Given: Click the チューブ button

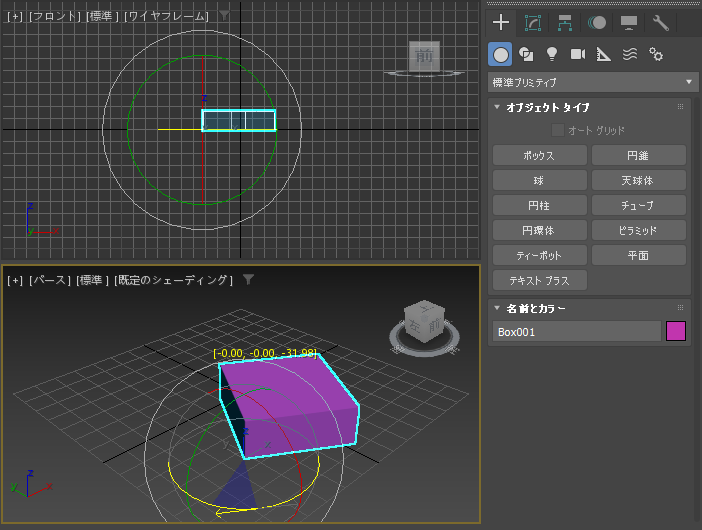Looking at the screenshot, I should pos(639,205).
